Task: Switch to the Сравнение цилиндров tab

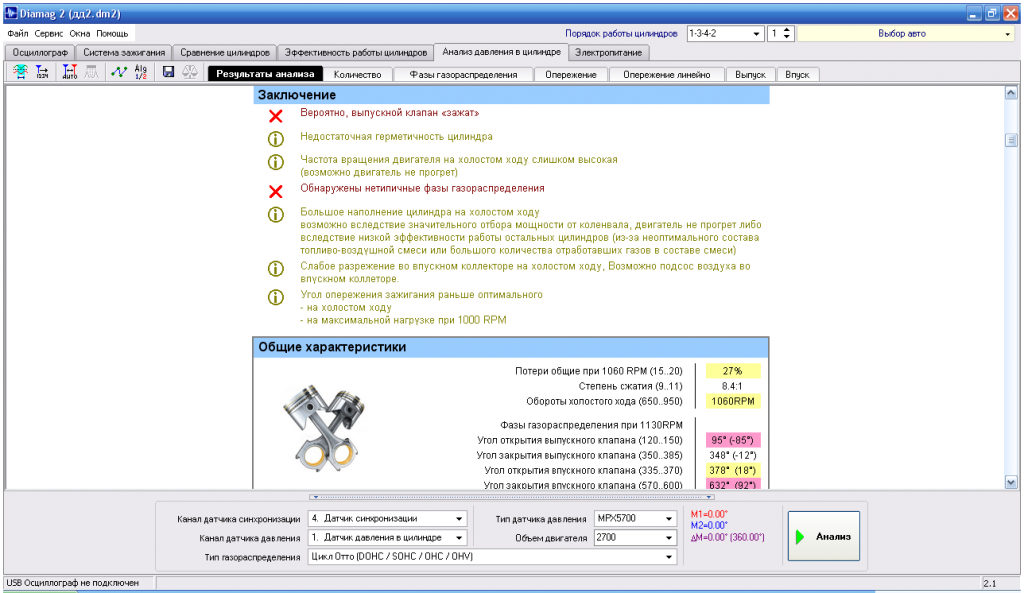Action: click(225, 52)
